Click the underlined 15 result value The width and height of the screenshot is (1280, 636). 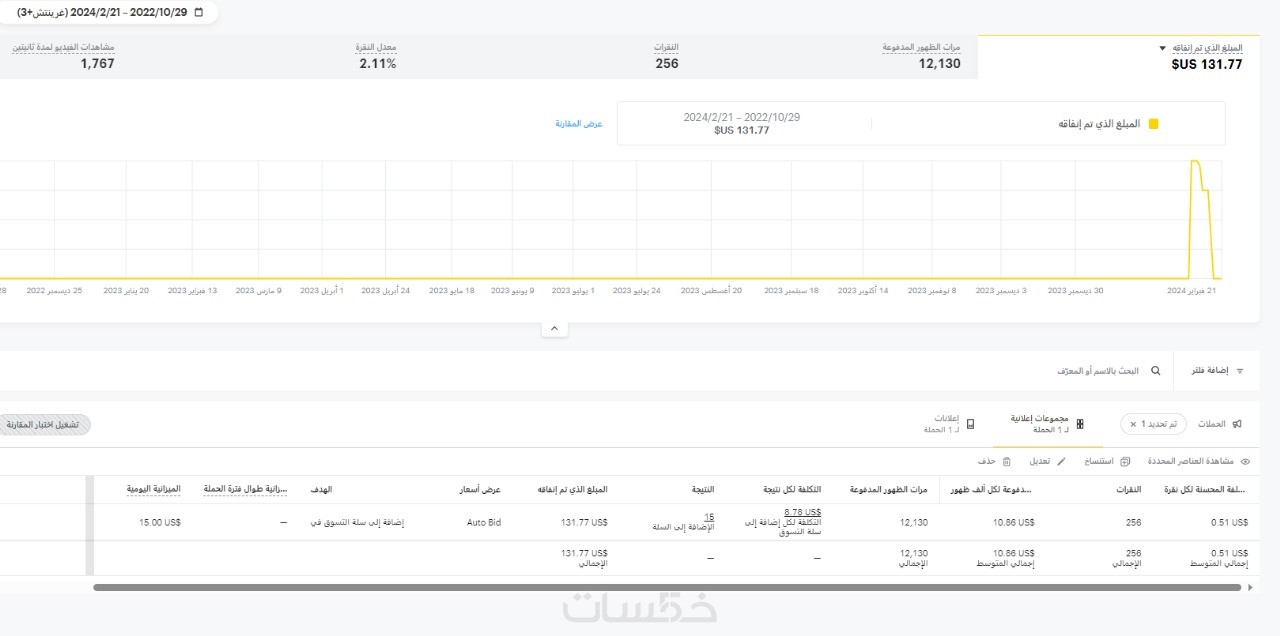(709, 517)
